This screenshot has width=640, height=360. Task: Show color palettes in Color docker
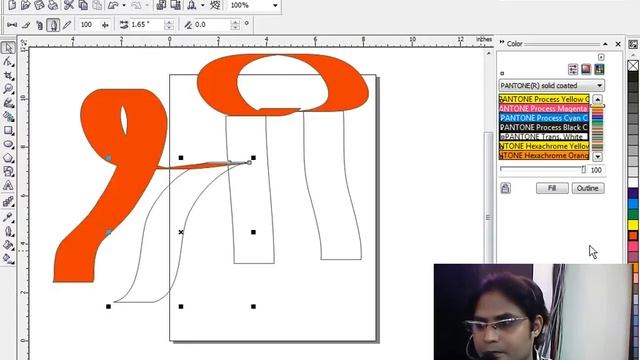pyautogui.click(x=599, y=69)
